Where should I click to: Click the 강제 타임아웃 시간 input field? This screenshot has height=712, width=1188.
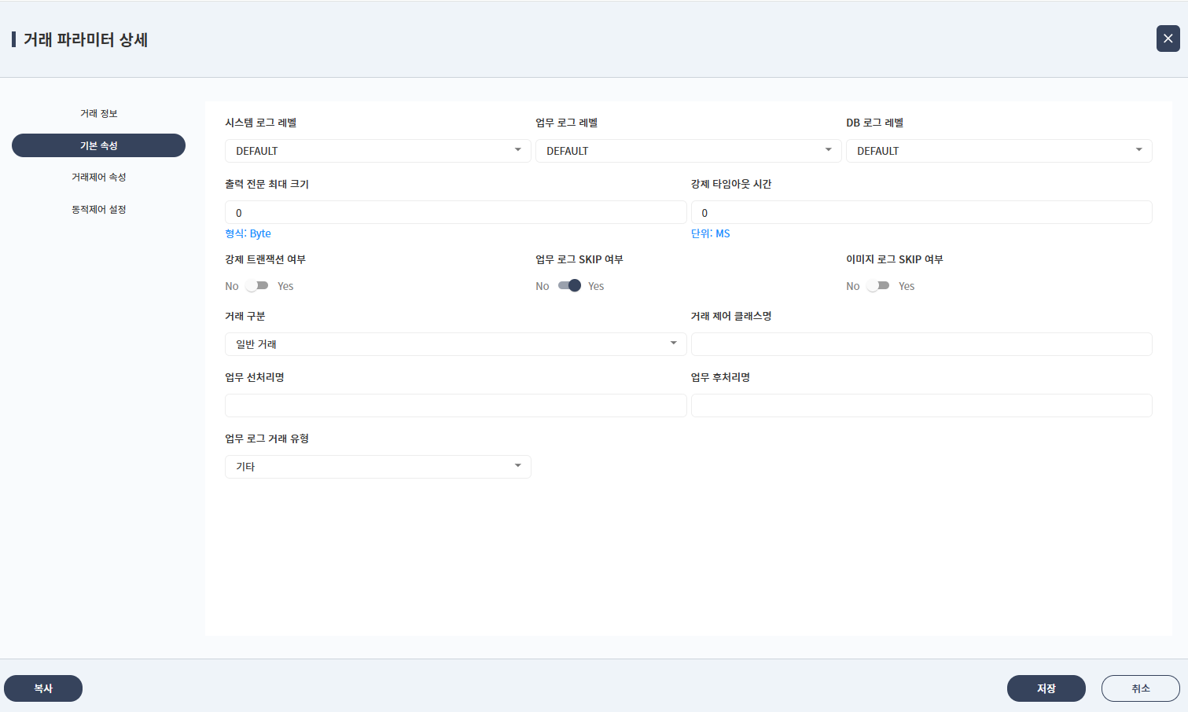(x=921, y=213)
